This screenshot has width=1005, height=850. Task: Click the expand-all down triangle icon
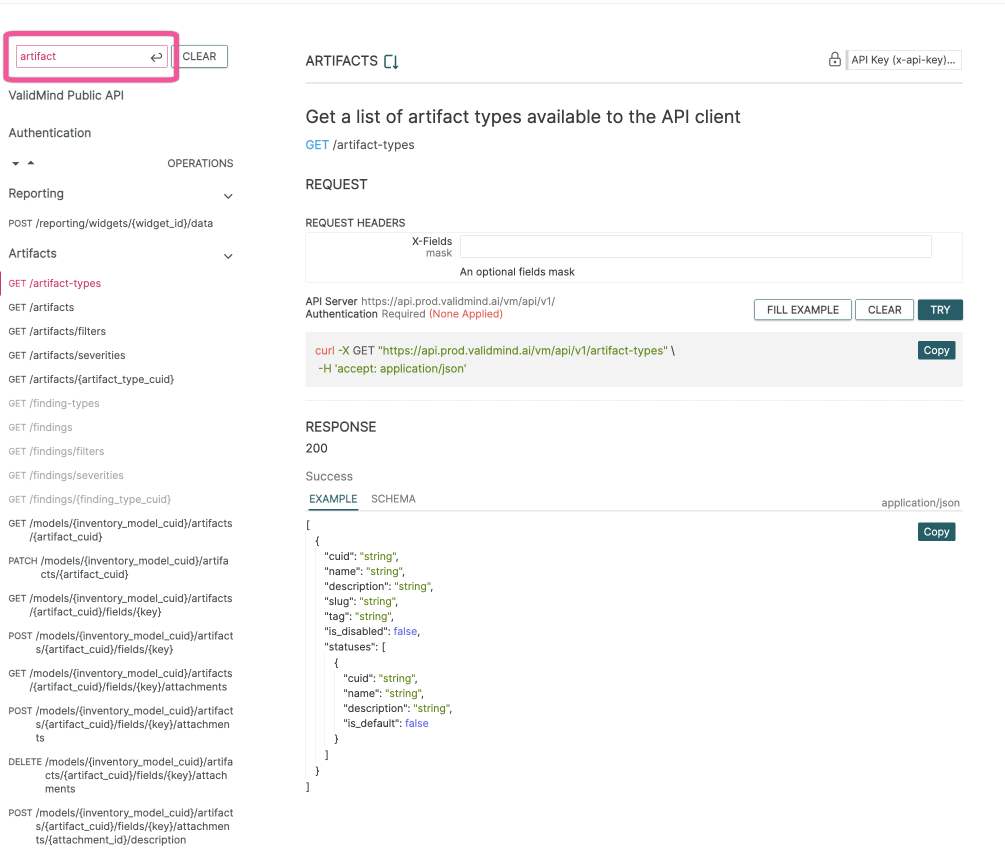pos(16,163)
